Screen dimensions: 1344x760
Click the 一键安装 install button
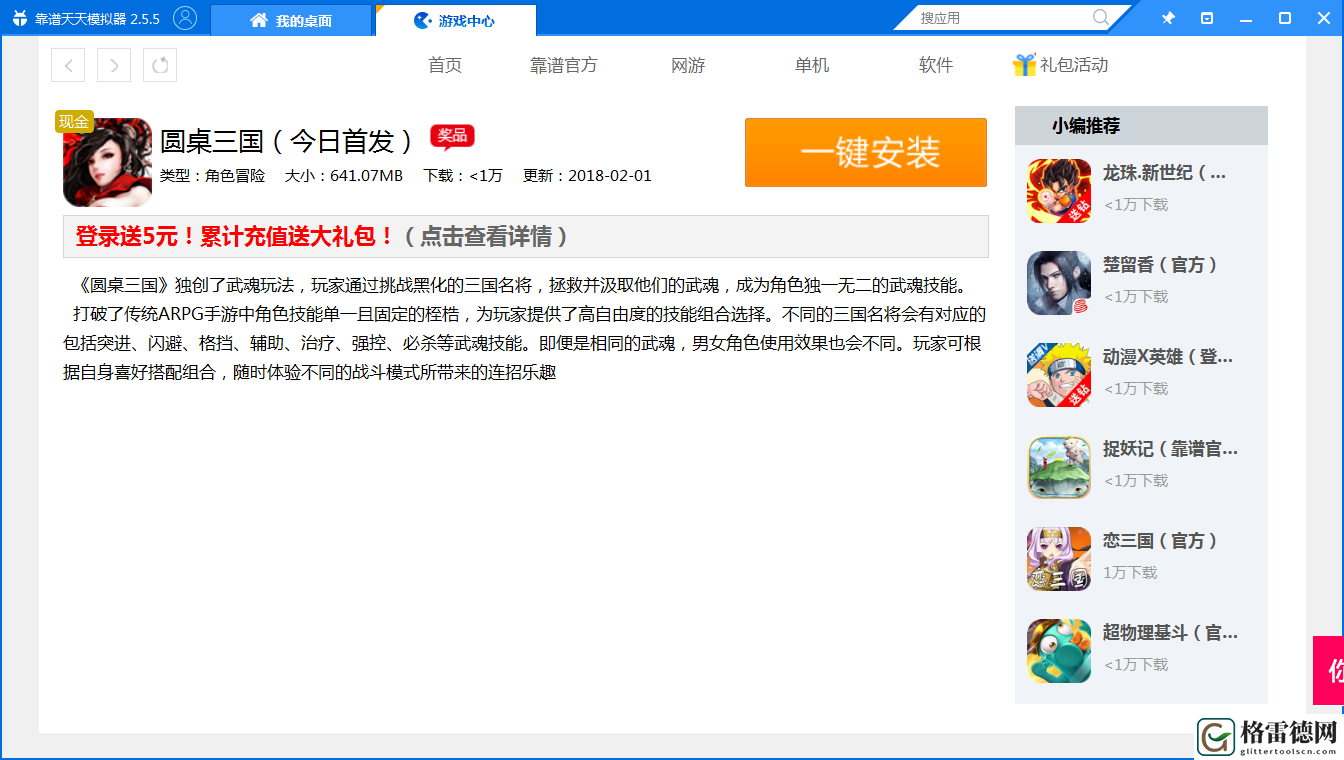[x=866, y=152]
